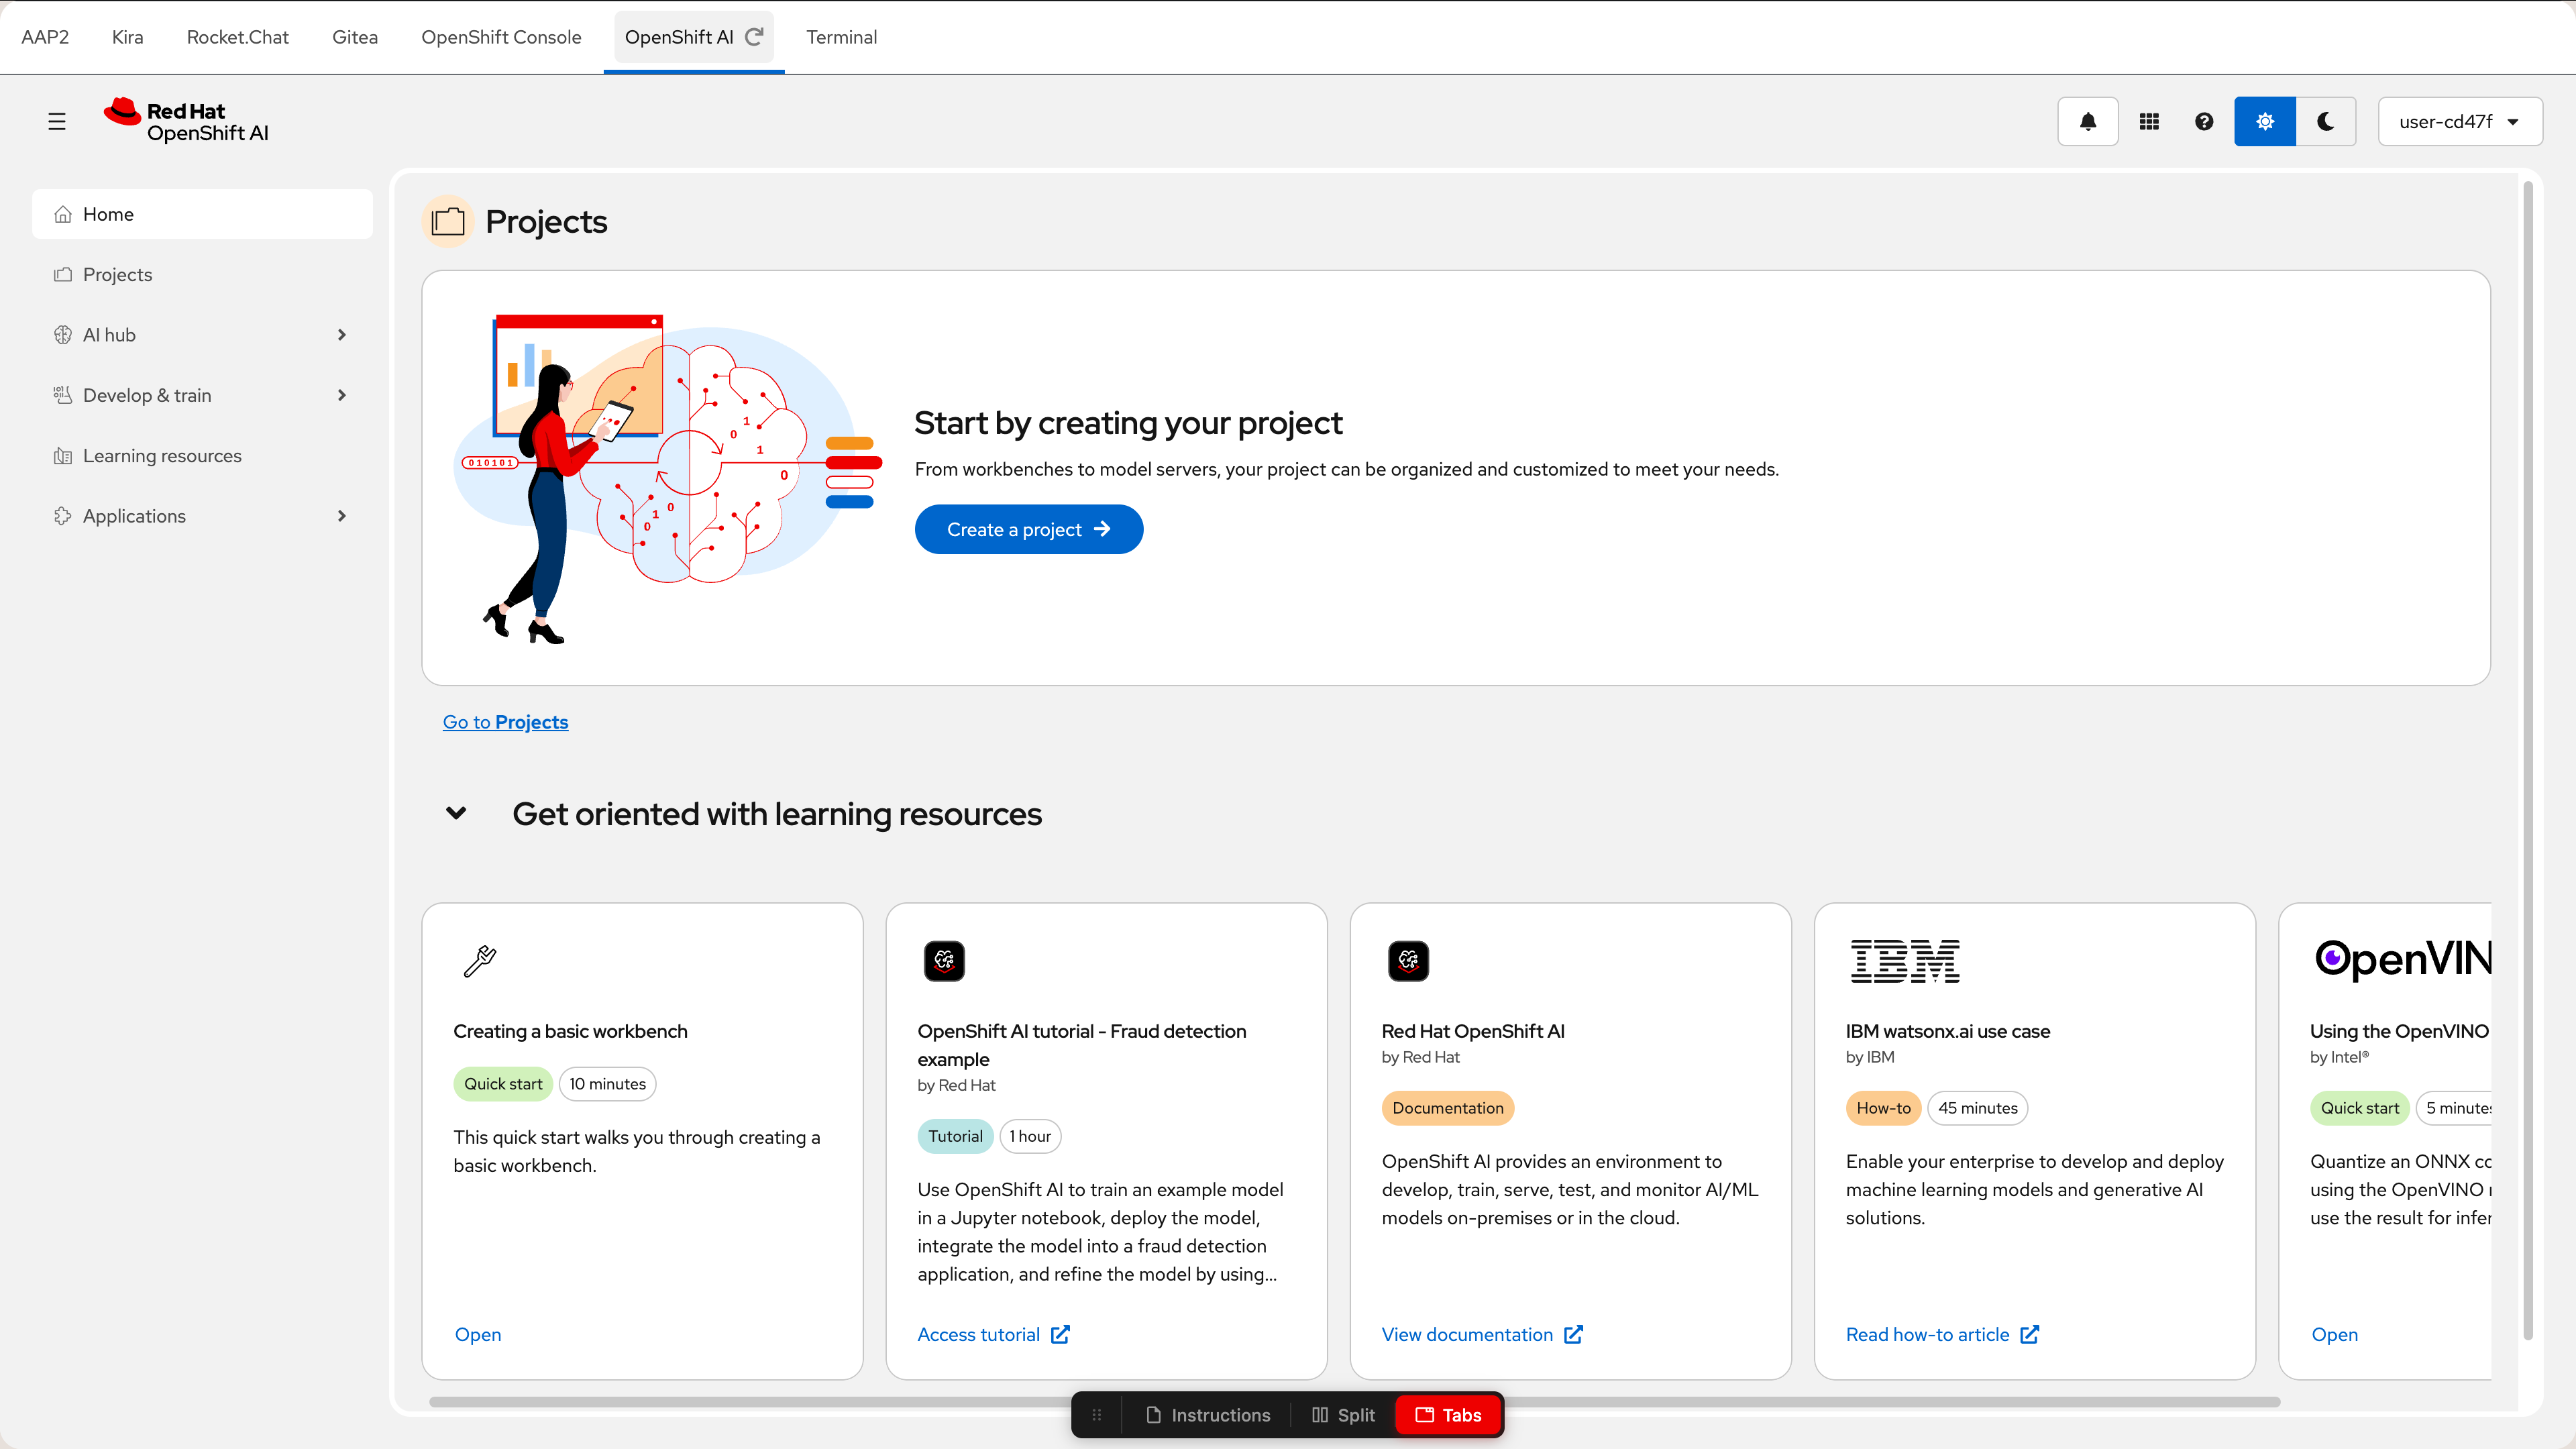
Task: Click the How-to label on IBM card
Action: point(1883,1108)
